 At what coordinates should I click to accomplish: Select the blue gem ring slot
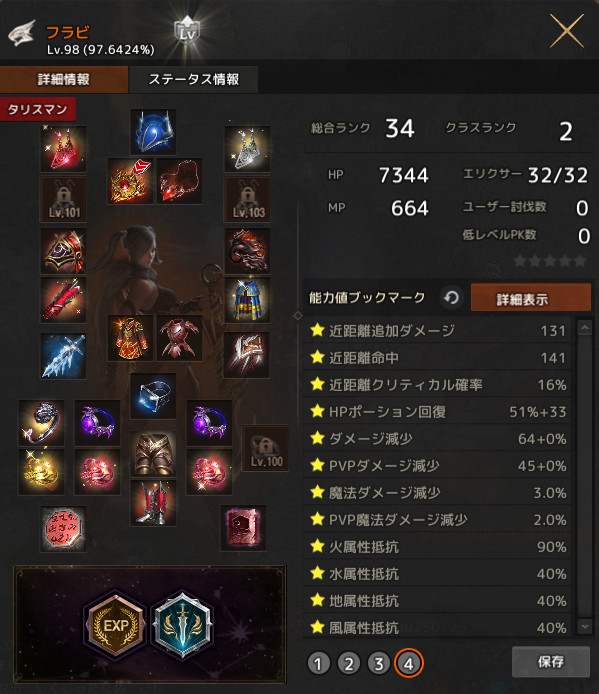click(x=153, y=396)
